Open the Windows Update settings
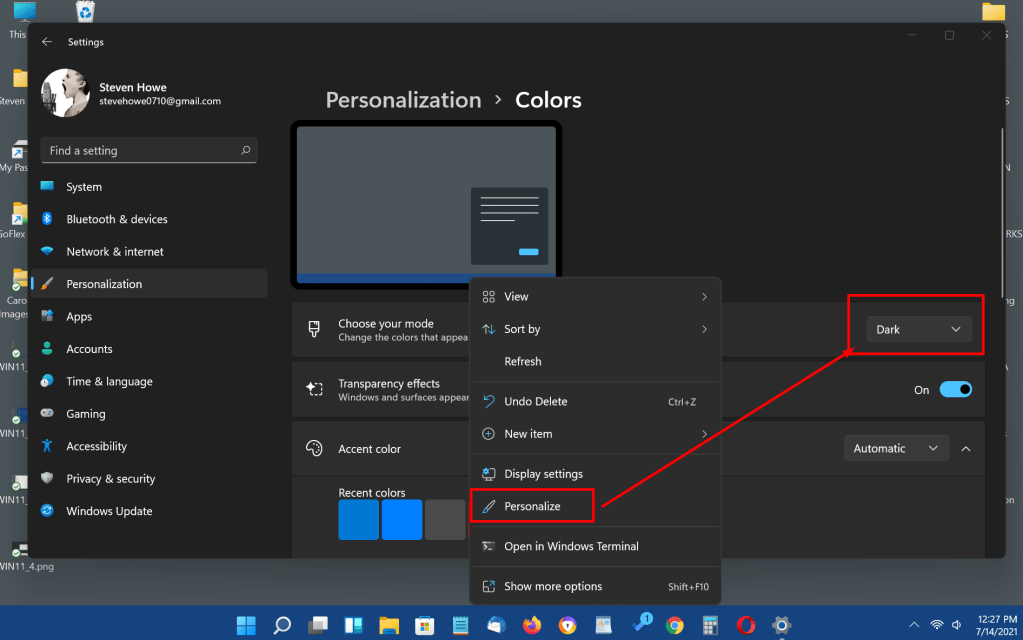Image resolution: width=1023 pixels, height=640 pixels. pyautogui.click(x=109, y=511)
